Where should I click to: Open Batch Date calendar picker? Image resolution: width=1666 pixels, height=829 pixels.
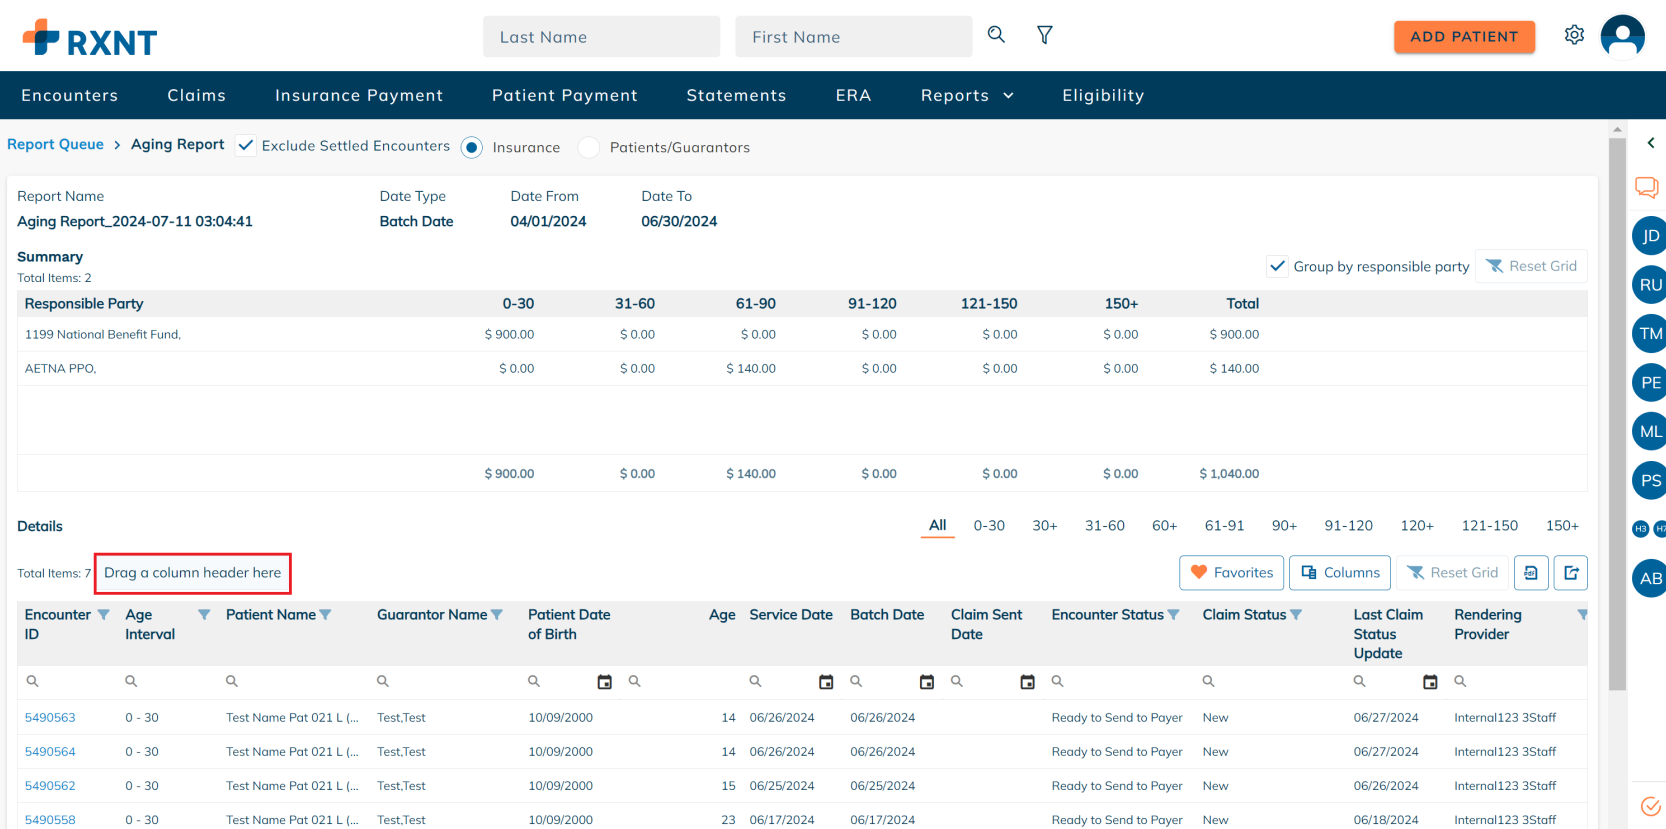pos(926,682)
